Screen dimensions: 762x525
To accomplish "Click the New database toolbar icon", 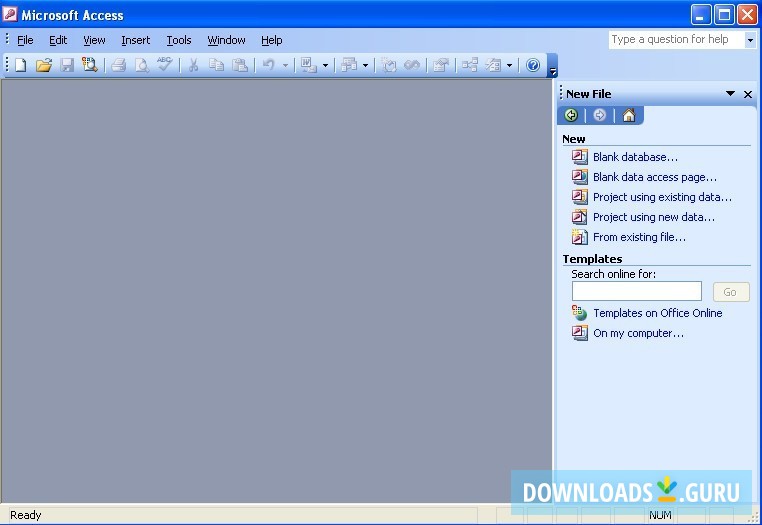I will click(20, 65).
